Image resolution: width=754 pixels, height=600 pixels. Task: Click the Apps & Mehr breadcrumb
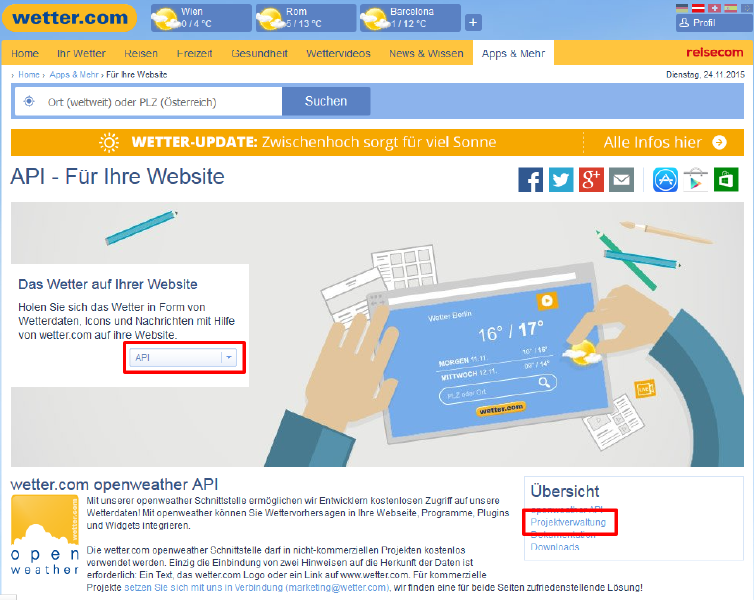pos(74,75)
